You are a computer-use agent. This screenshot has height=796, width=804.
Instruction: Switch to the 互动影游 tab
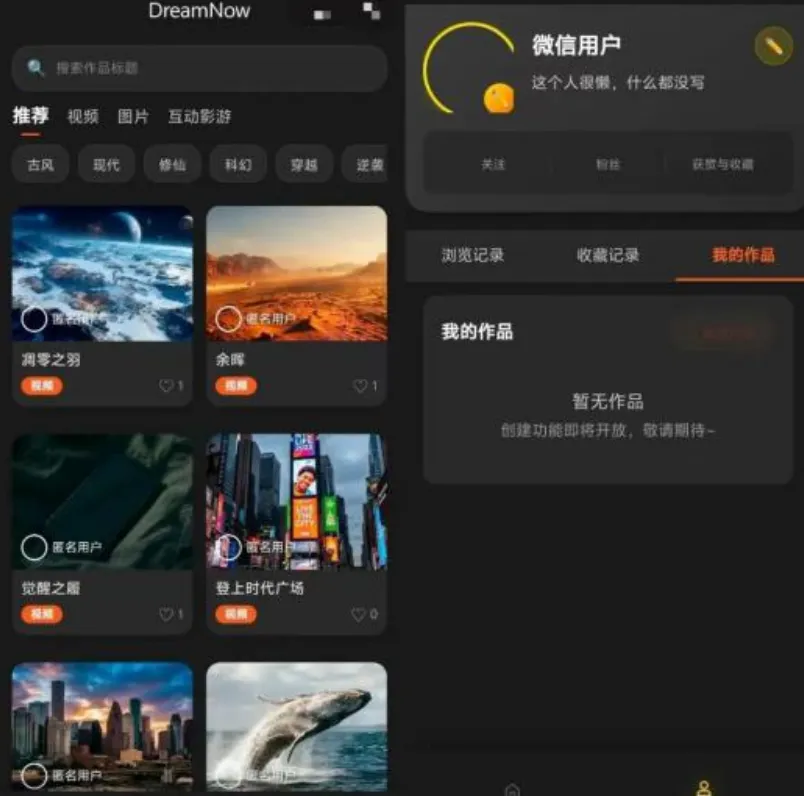point(200,116)
